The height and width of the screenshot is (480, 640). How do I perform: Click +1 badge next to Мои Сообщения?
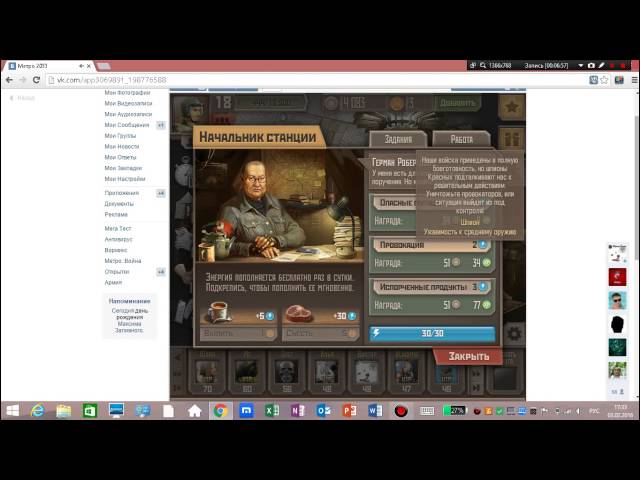(x=161, y=125)
